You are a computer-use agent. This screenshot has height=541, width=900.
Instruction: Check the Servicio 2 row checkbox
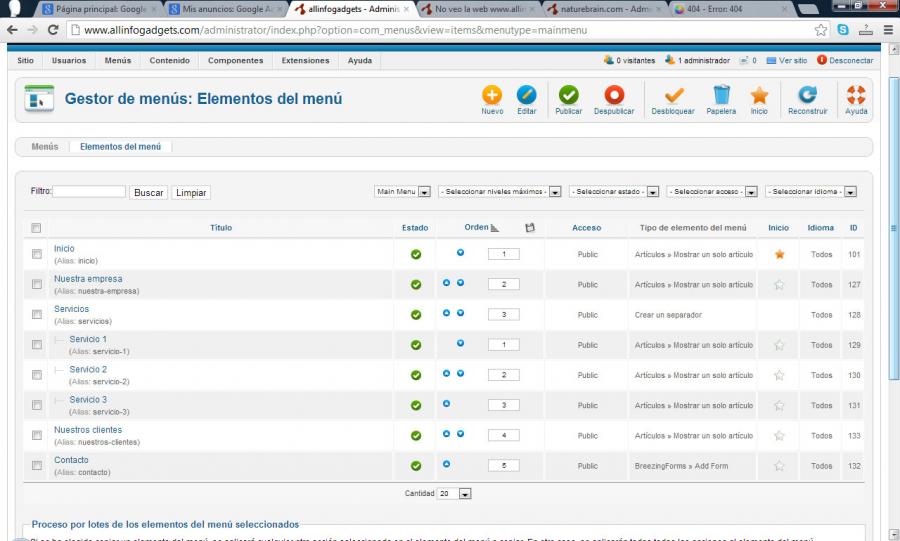[37, 375]
